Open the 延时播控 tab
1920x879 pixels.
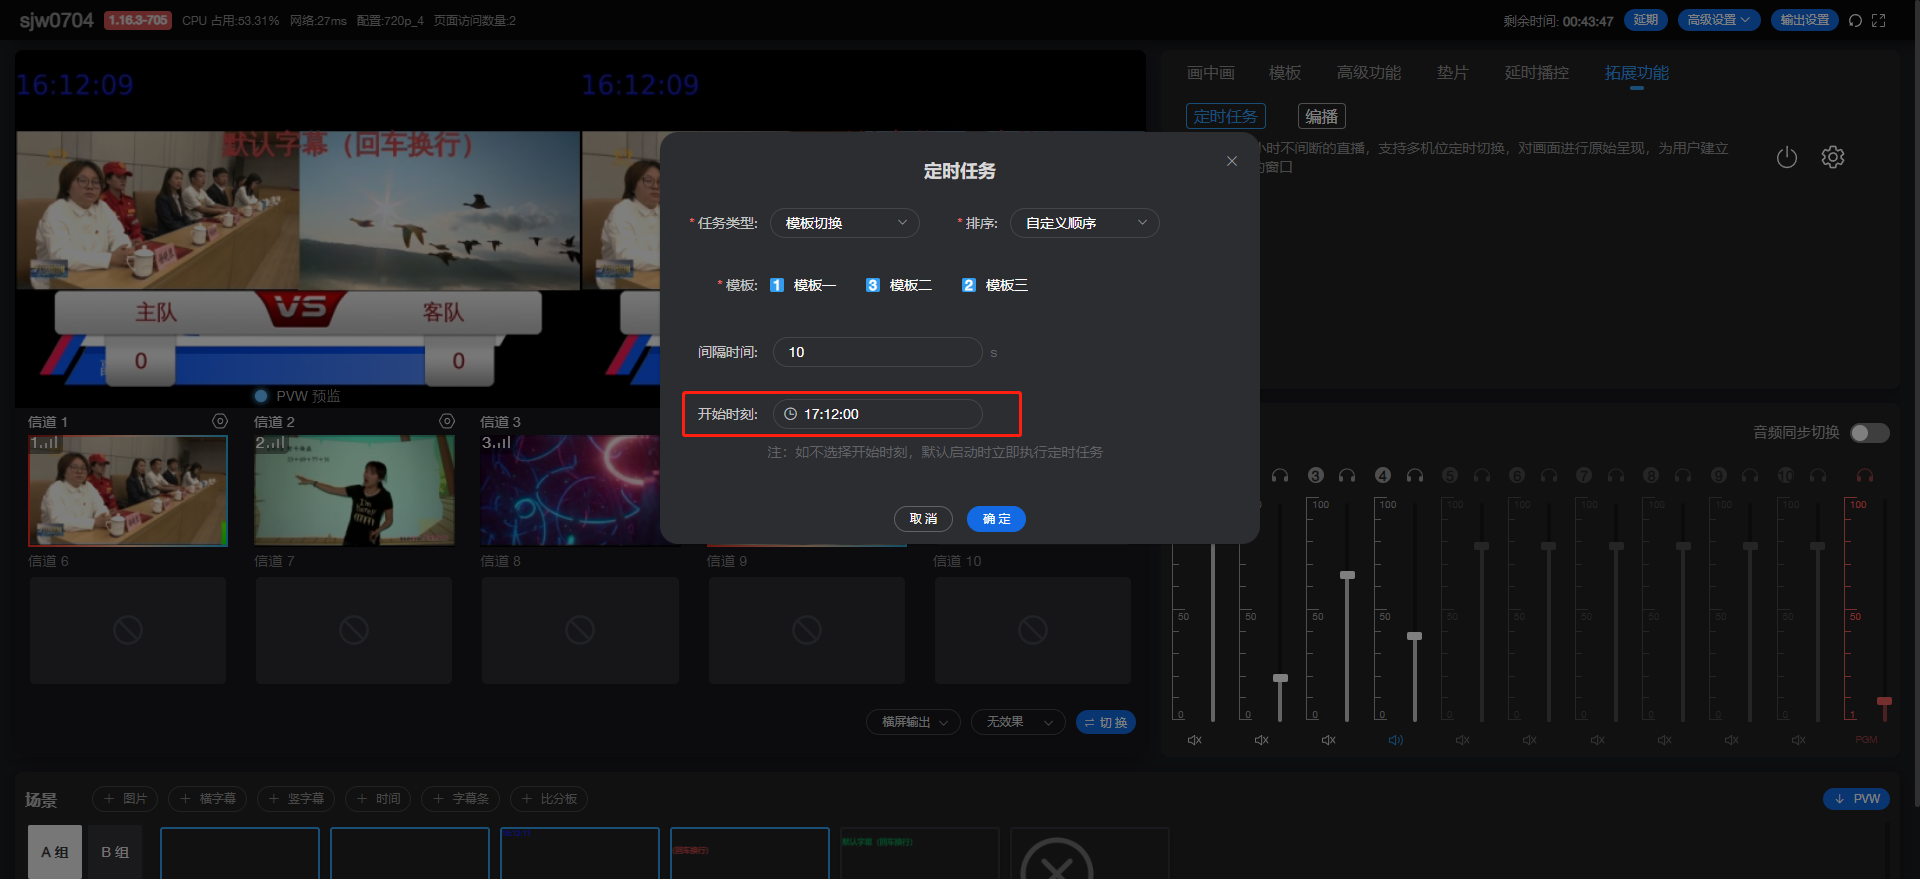click(1536, 73)
